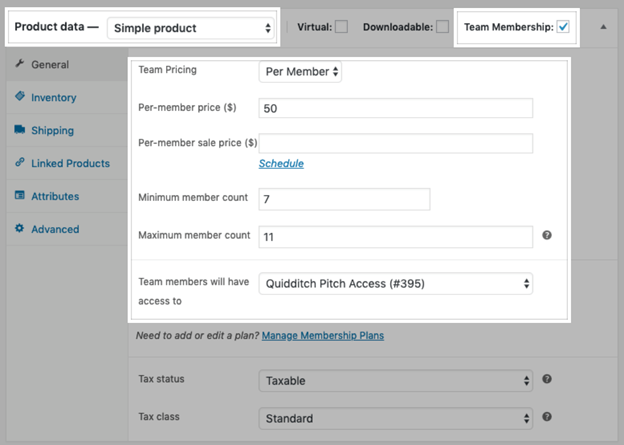The height and width of the screenshot is (445, 624).
Task: Click help icon beside Tax status
Action: point(547,379)
